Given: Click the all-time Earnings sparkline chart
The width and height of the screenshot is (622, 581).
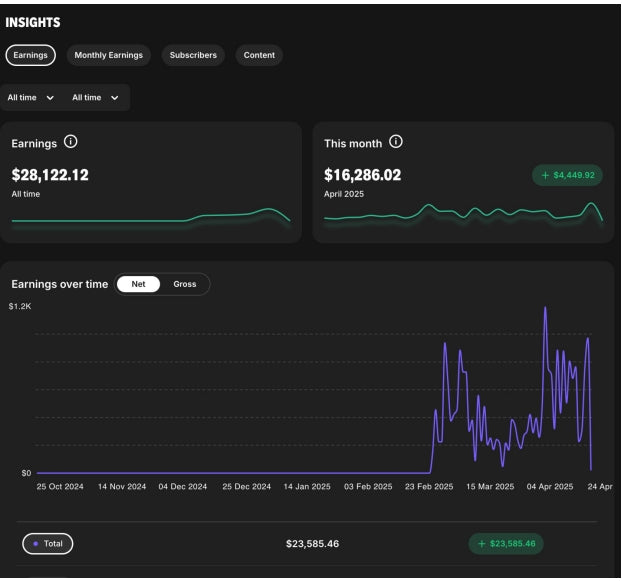Looking at the screenshot, I should [150, 217].
